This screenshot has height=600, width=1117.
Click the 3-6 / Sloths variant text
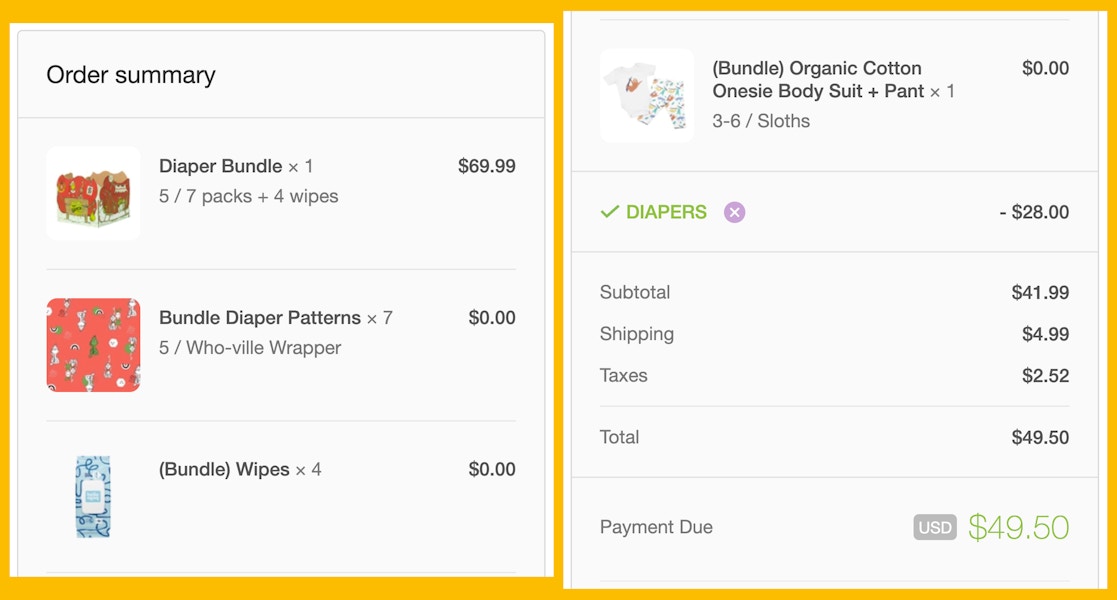click(761, 121)
